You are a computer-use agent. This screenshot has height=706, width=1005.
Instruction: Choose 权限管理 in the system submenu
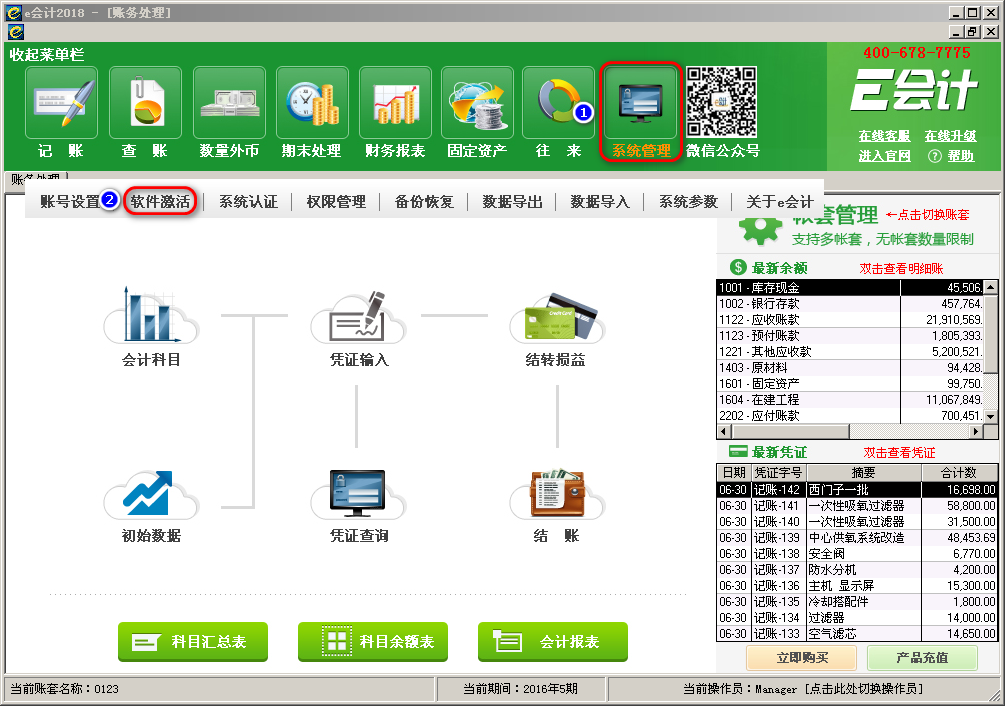[336, 202]
